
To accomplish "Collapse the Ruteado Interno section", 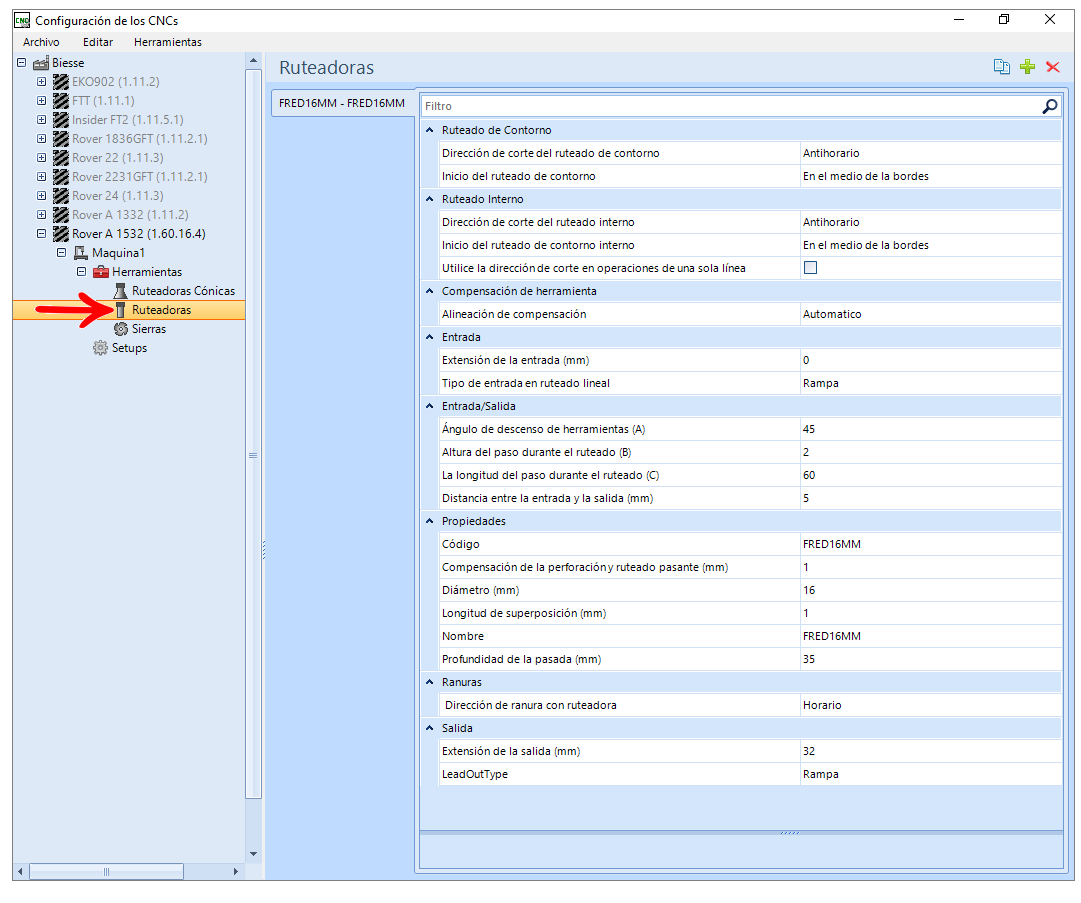I will [x=430, y=199].
